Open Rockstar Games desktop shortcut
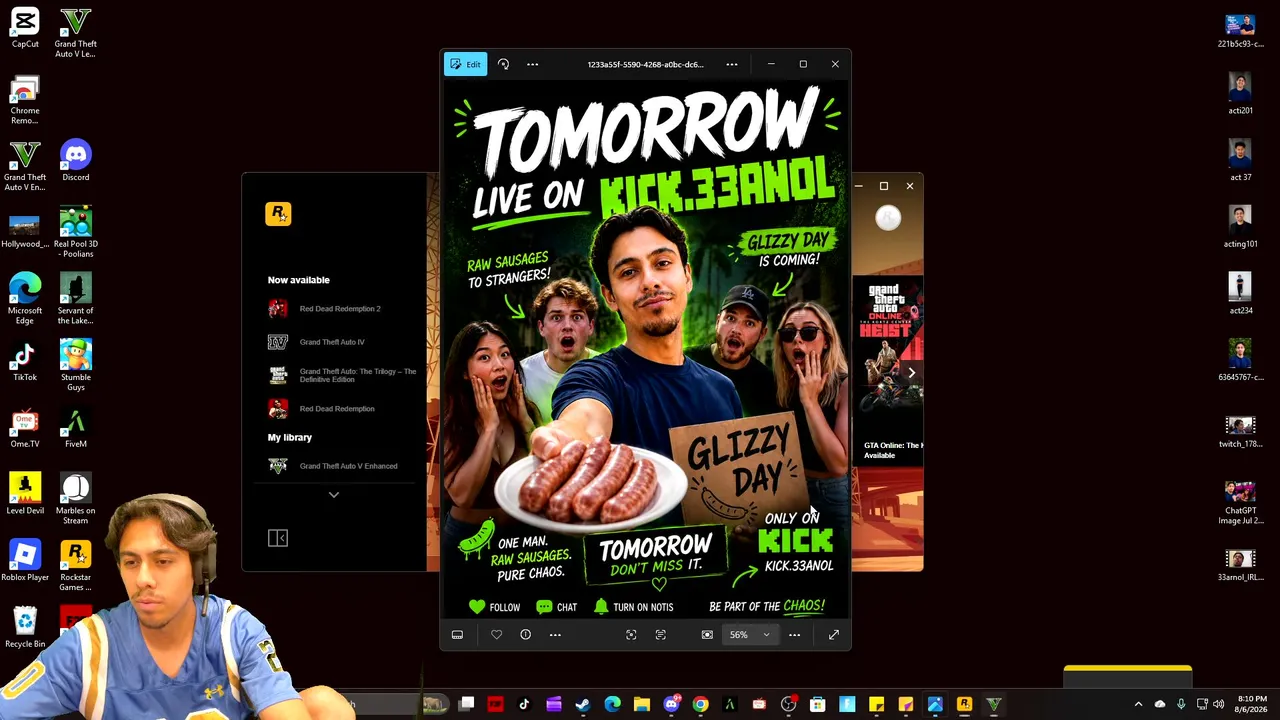The image size is (1280, 720). coord(76,566)
